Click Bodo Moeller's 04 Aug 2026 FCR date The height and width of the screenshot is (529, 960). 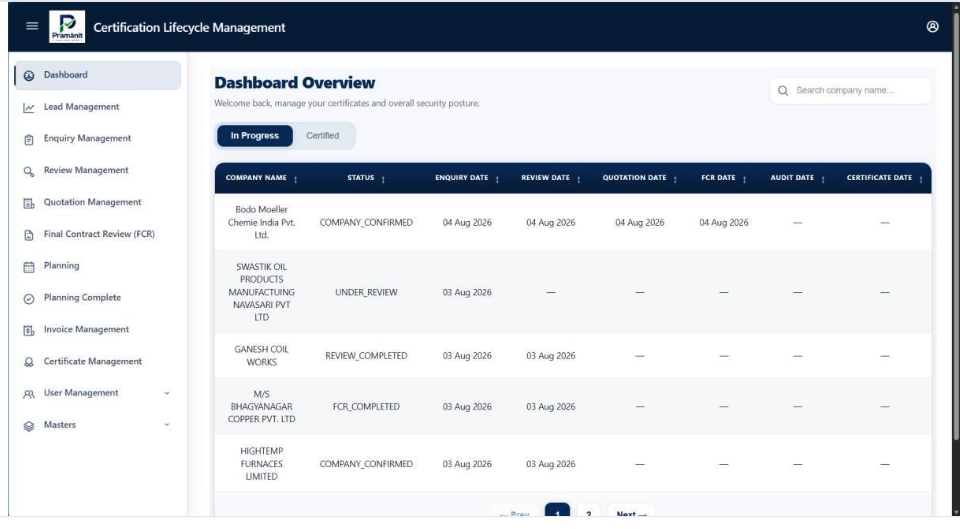pos(724,223)
